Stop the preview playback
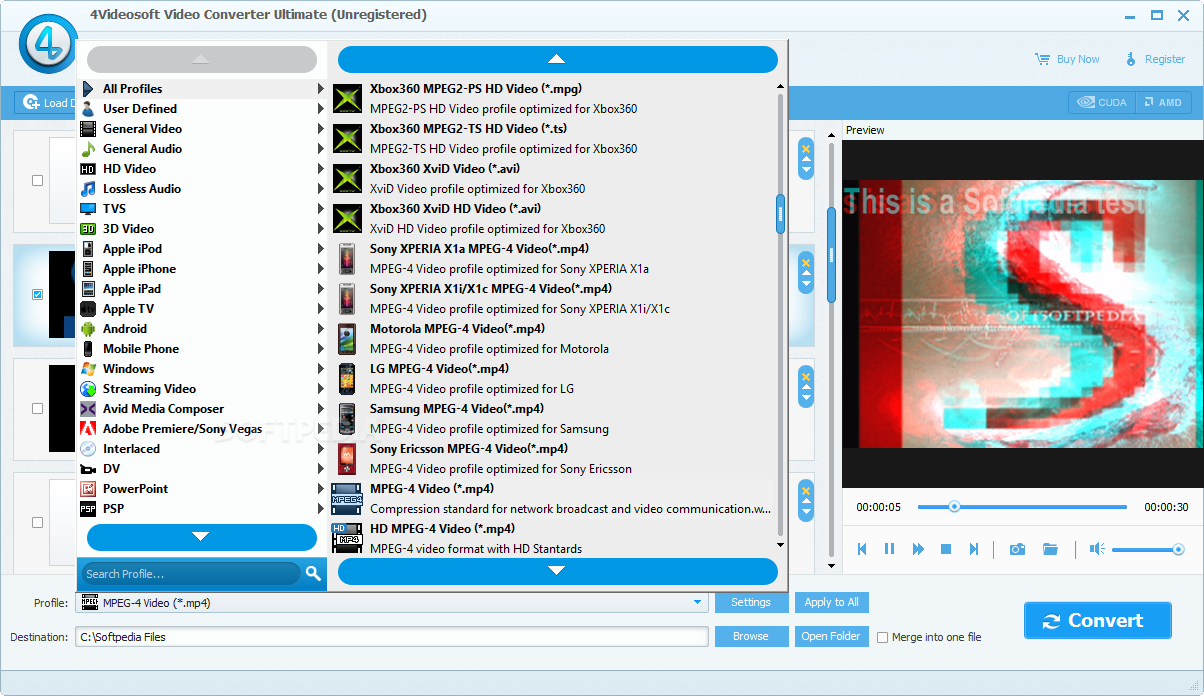 [x=946, y=549]
